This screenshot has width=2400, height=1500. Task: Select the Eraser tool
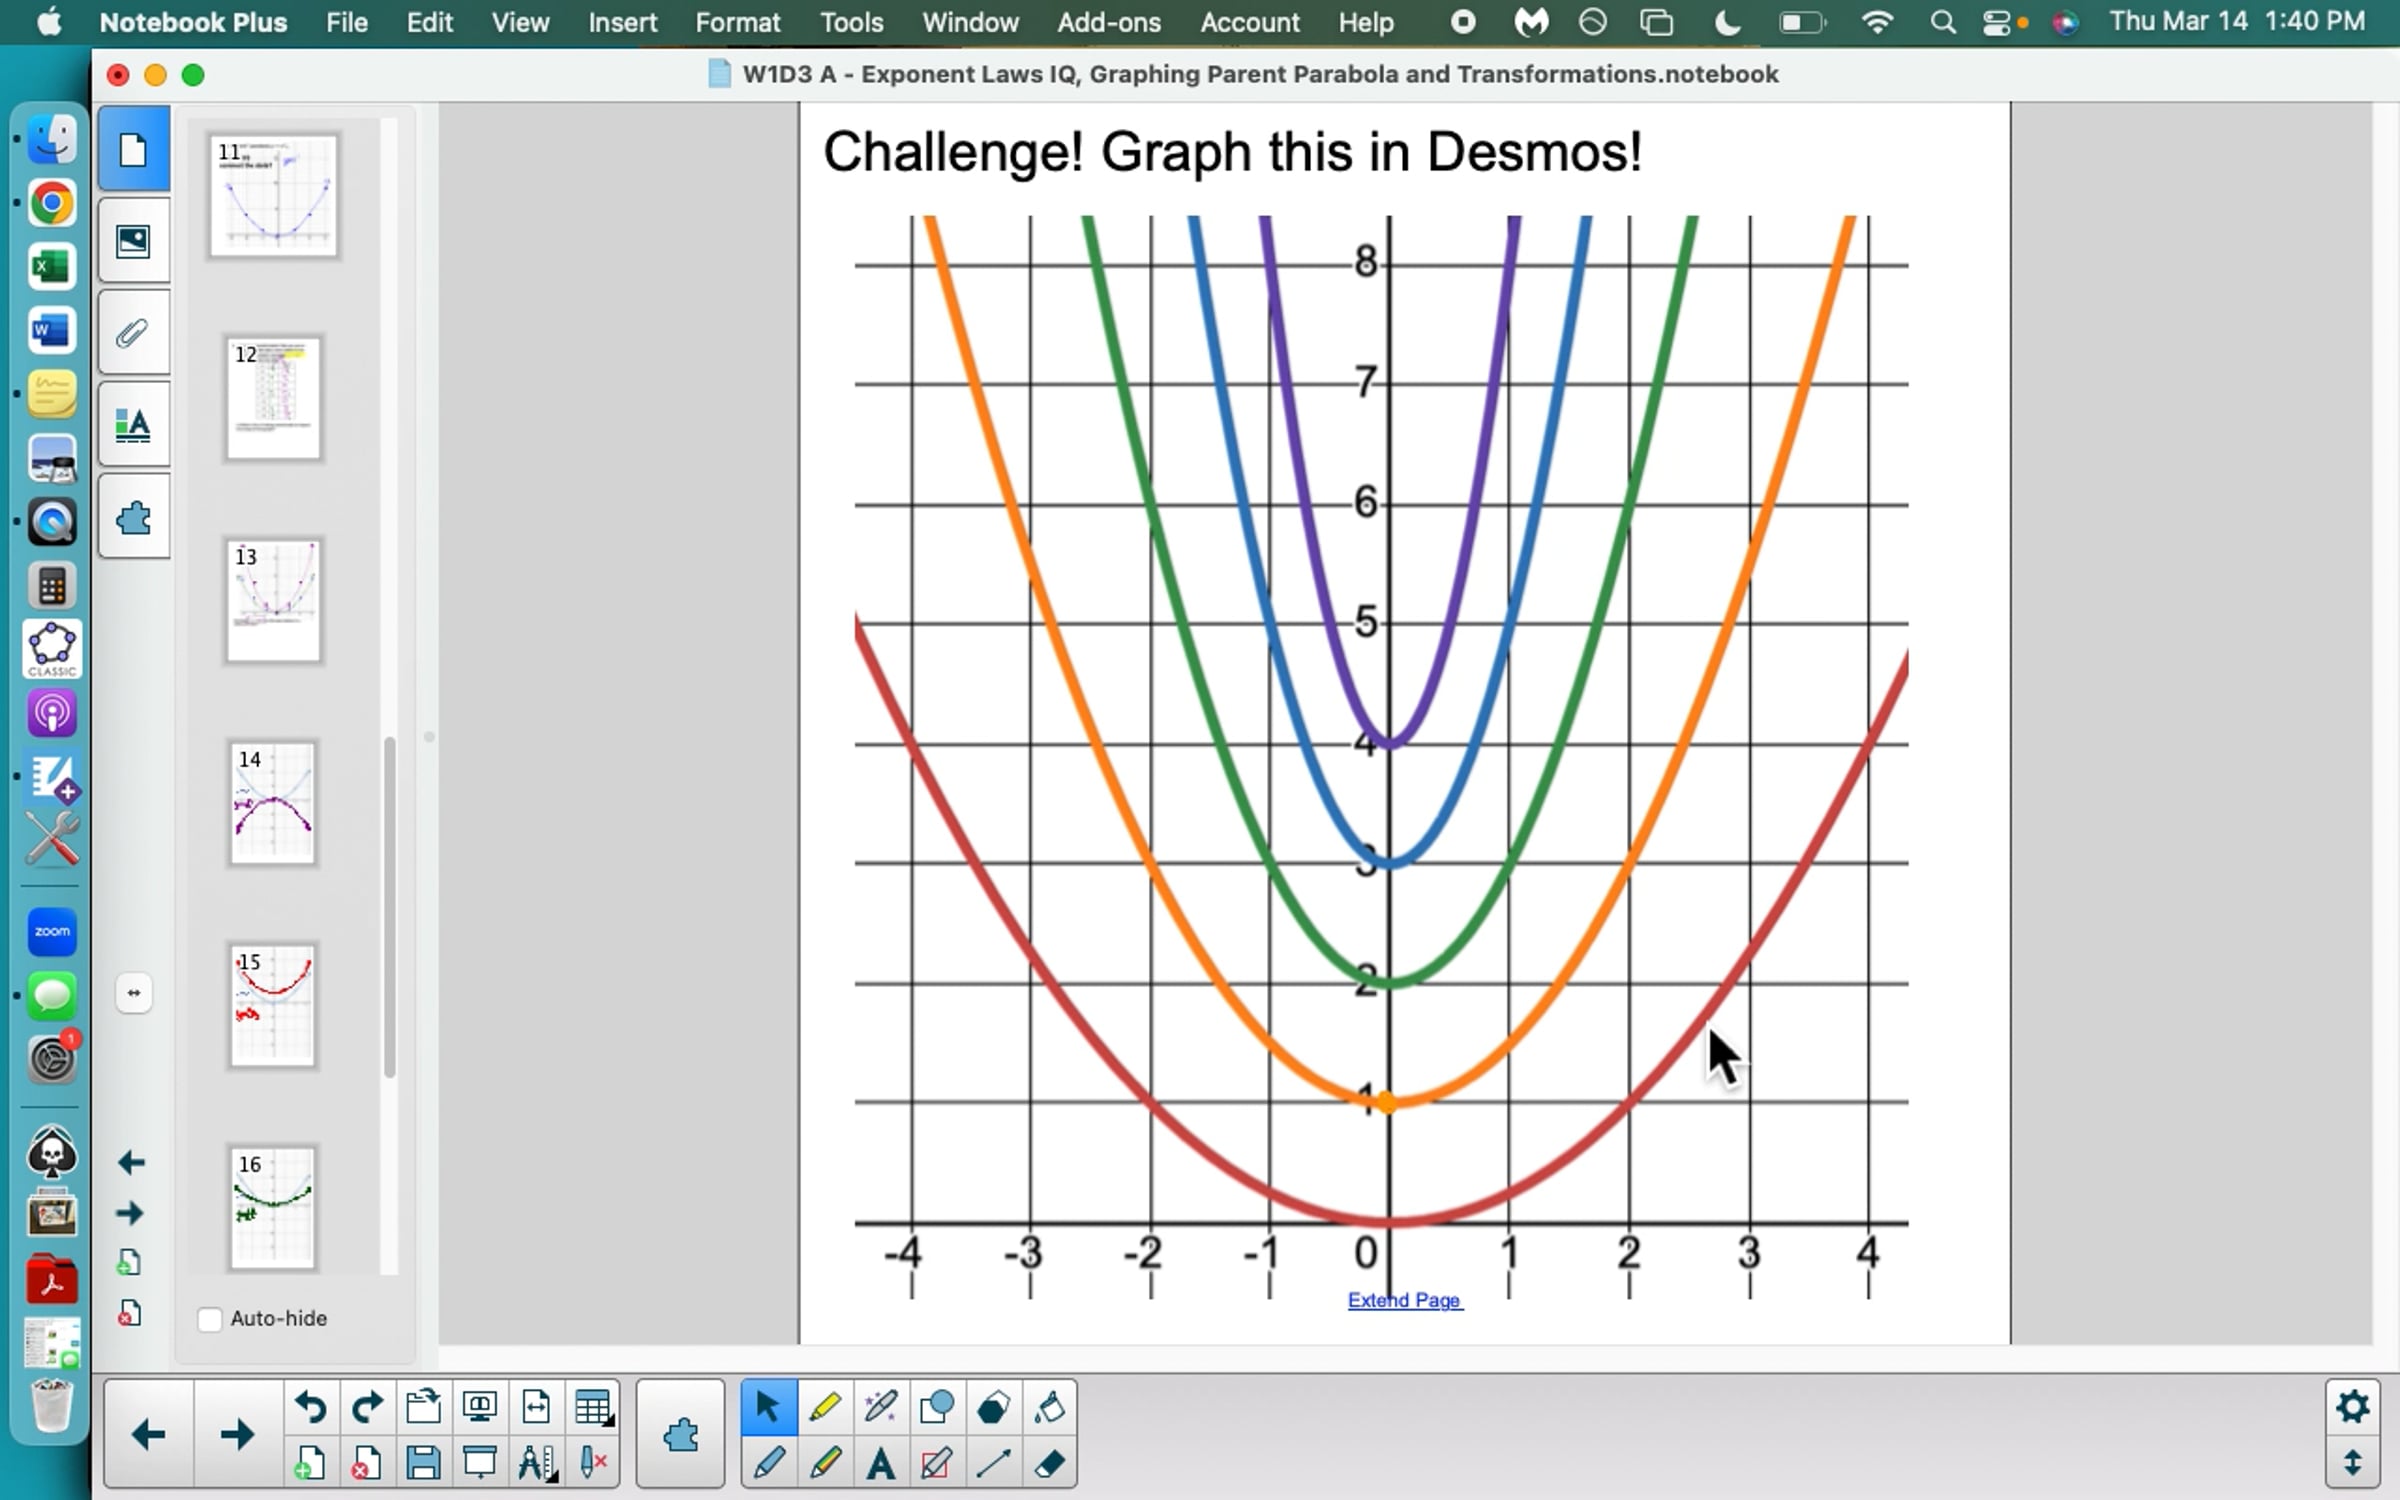pyautogui.click(x=1049, y=1464)
